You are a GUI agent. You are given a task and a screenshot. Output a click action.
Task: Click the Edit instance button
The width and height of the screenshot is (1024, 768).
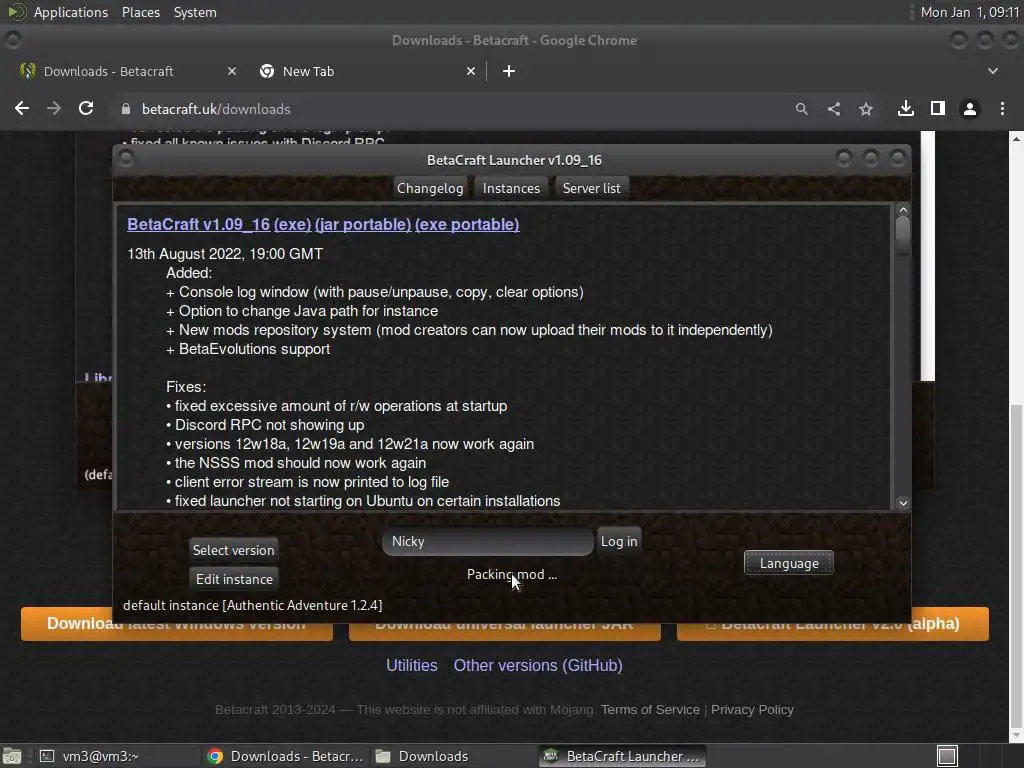(x=234, y=579)
